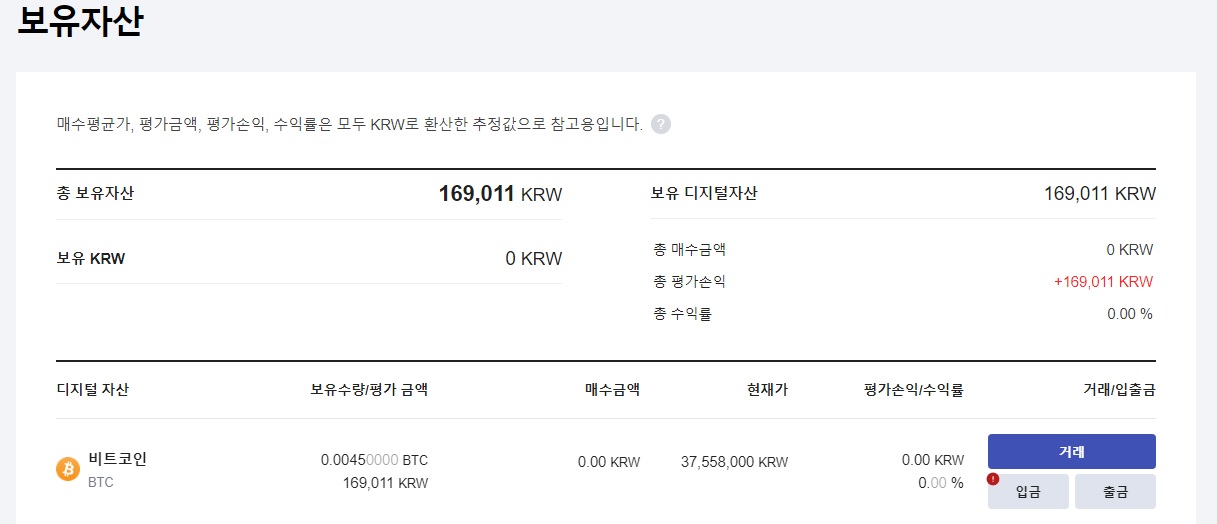Click the BTC ticker label
The height and width of the screenshot is (524, 1217).
[101, 482]
